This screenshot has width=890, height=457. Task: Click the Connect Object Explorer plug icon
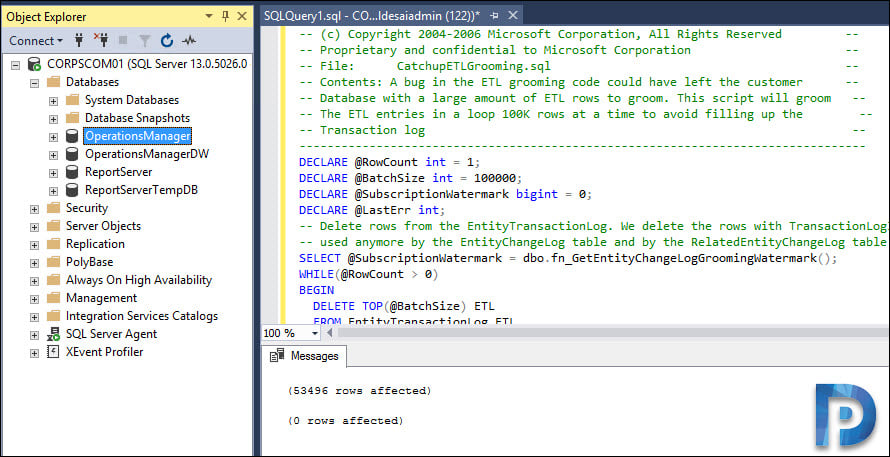79,40
